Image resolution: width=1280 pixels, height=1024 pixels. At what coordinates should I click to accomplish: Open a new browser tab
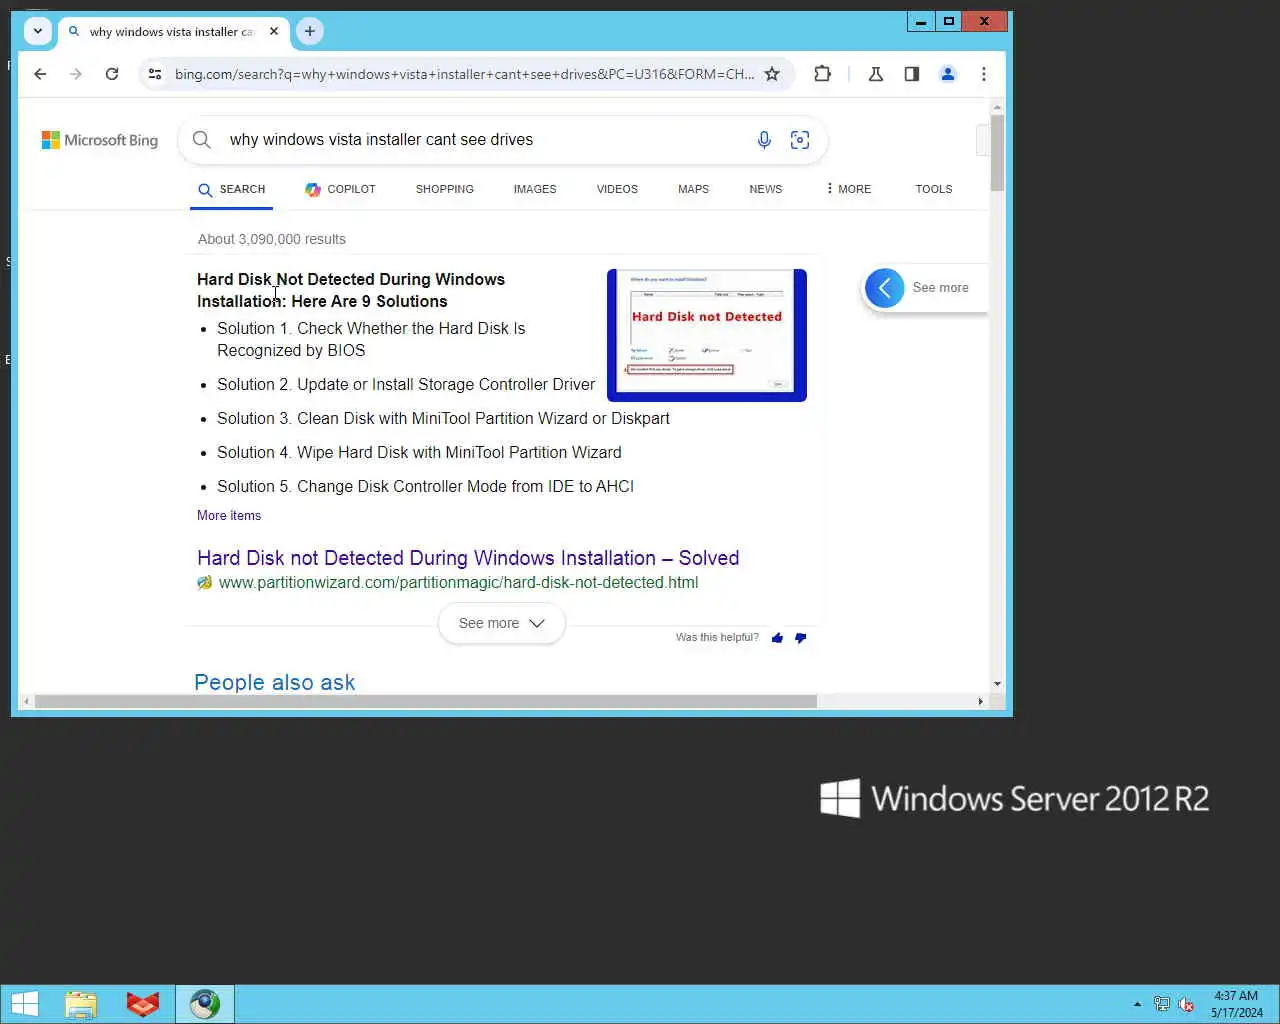click(x=310, y=31)
